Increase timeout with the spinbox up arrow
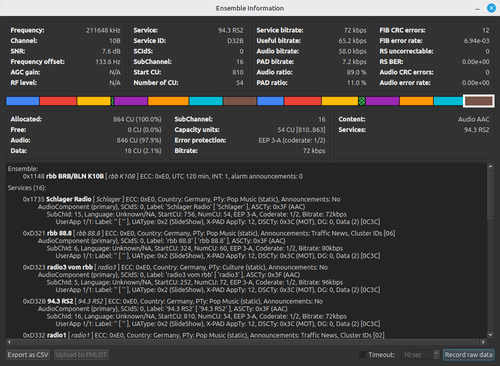The height and width of the screenshot is (366, 500). pyautogui.click(x=436, y=352)
